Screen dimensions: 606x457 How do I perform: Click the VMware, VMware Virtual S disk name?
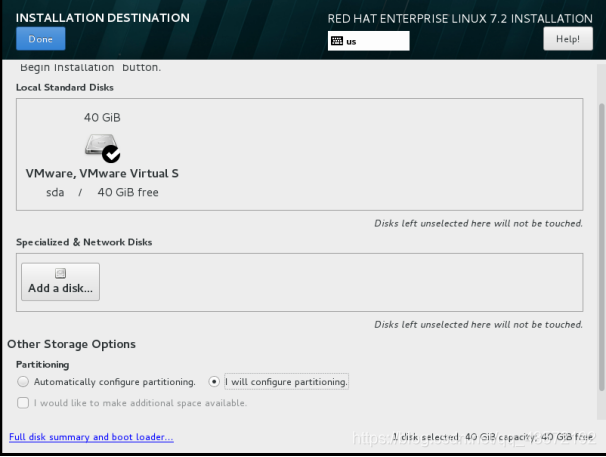click(102, 174)
